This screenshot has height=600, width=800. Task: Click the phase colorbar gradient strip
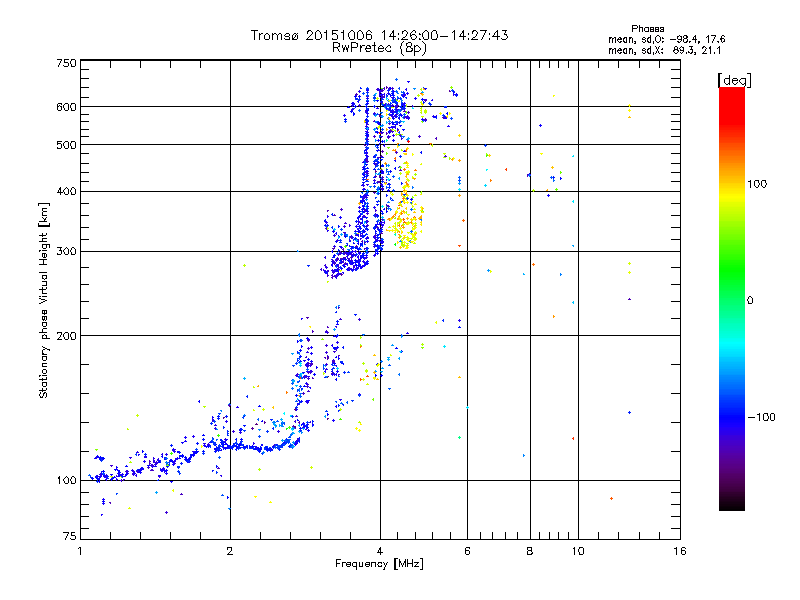click(732, 298)
